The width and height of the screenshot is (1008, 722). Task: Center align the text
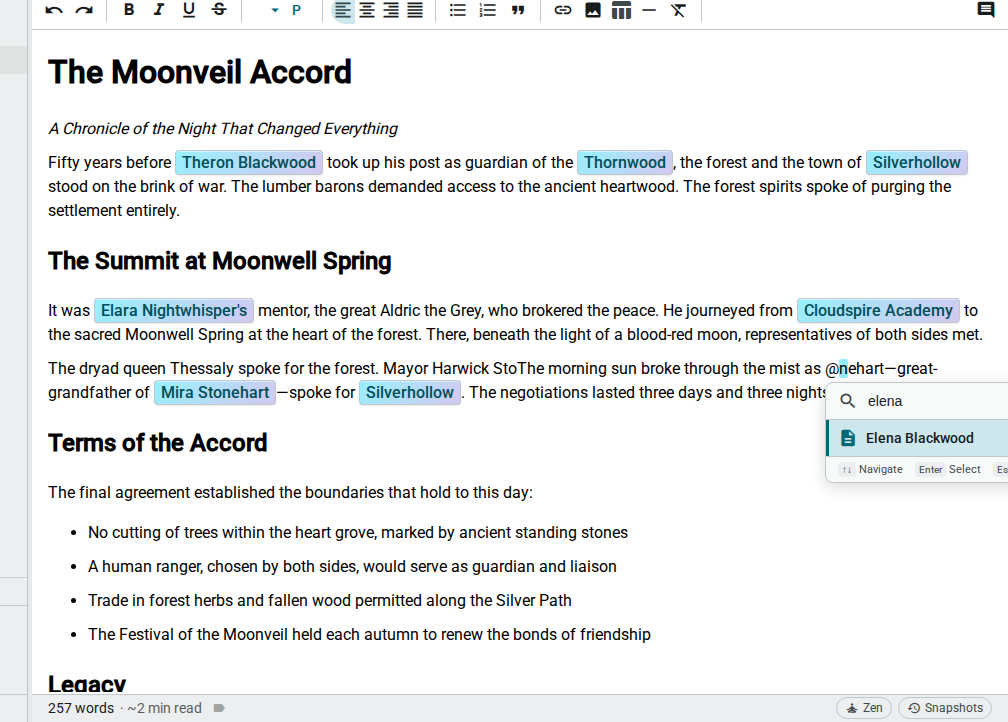click(x=367, y=10)
